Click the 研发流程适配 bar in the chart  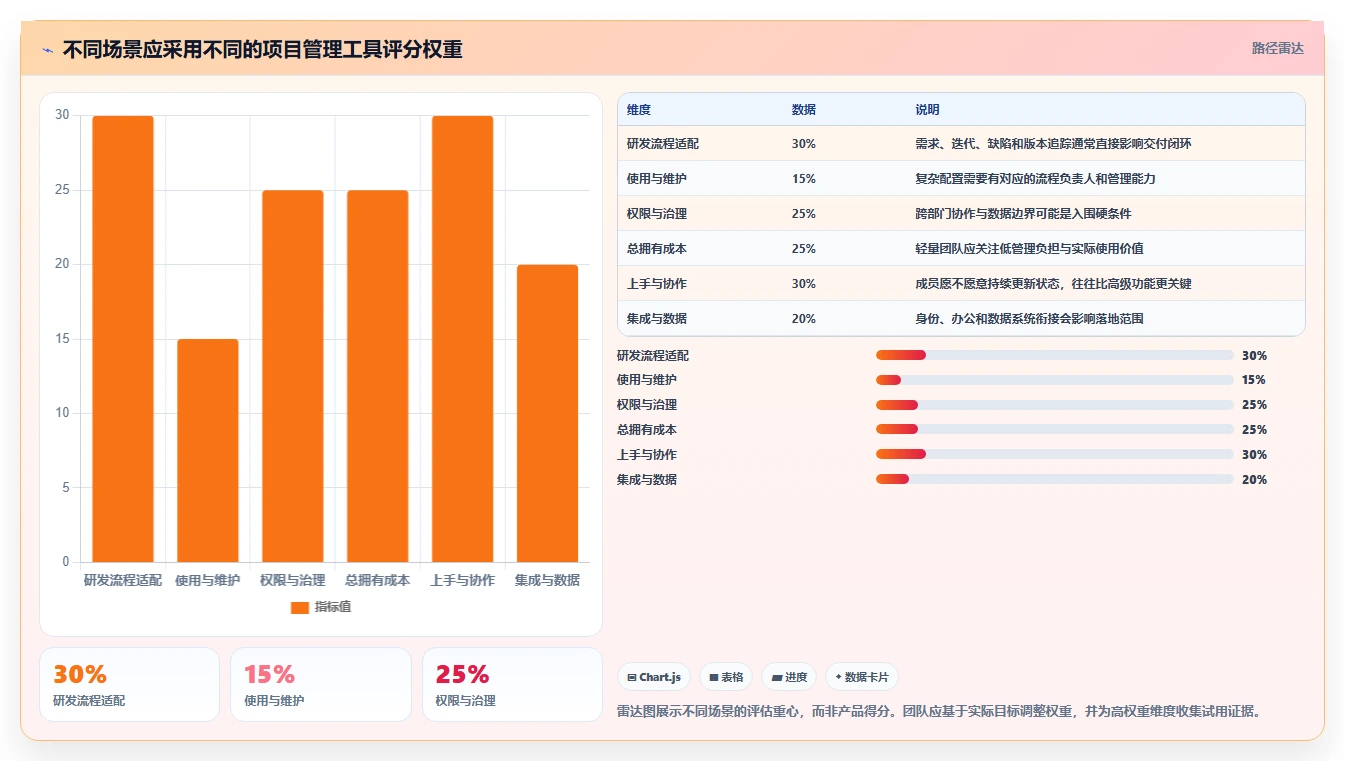coord(123,339)
